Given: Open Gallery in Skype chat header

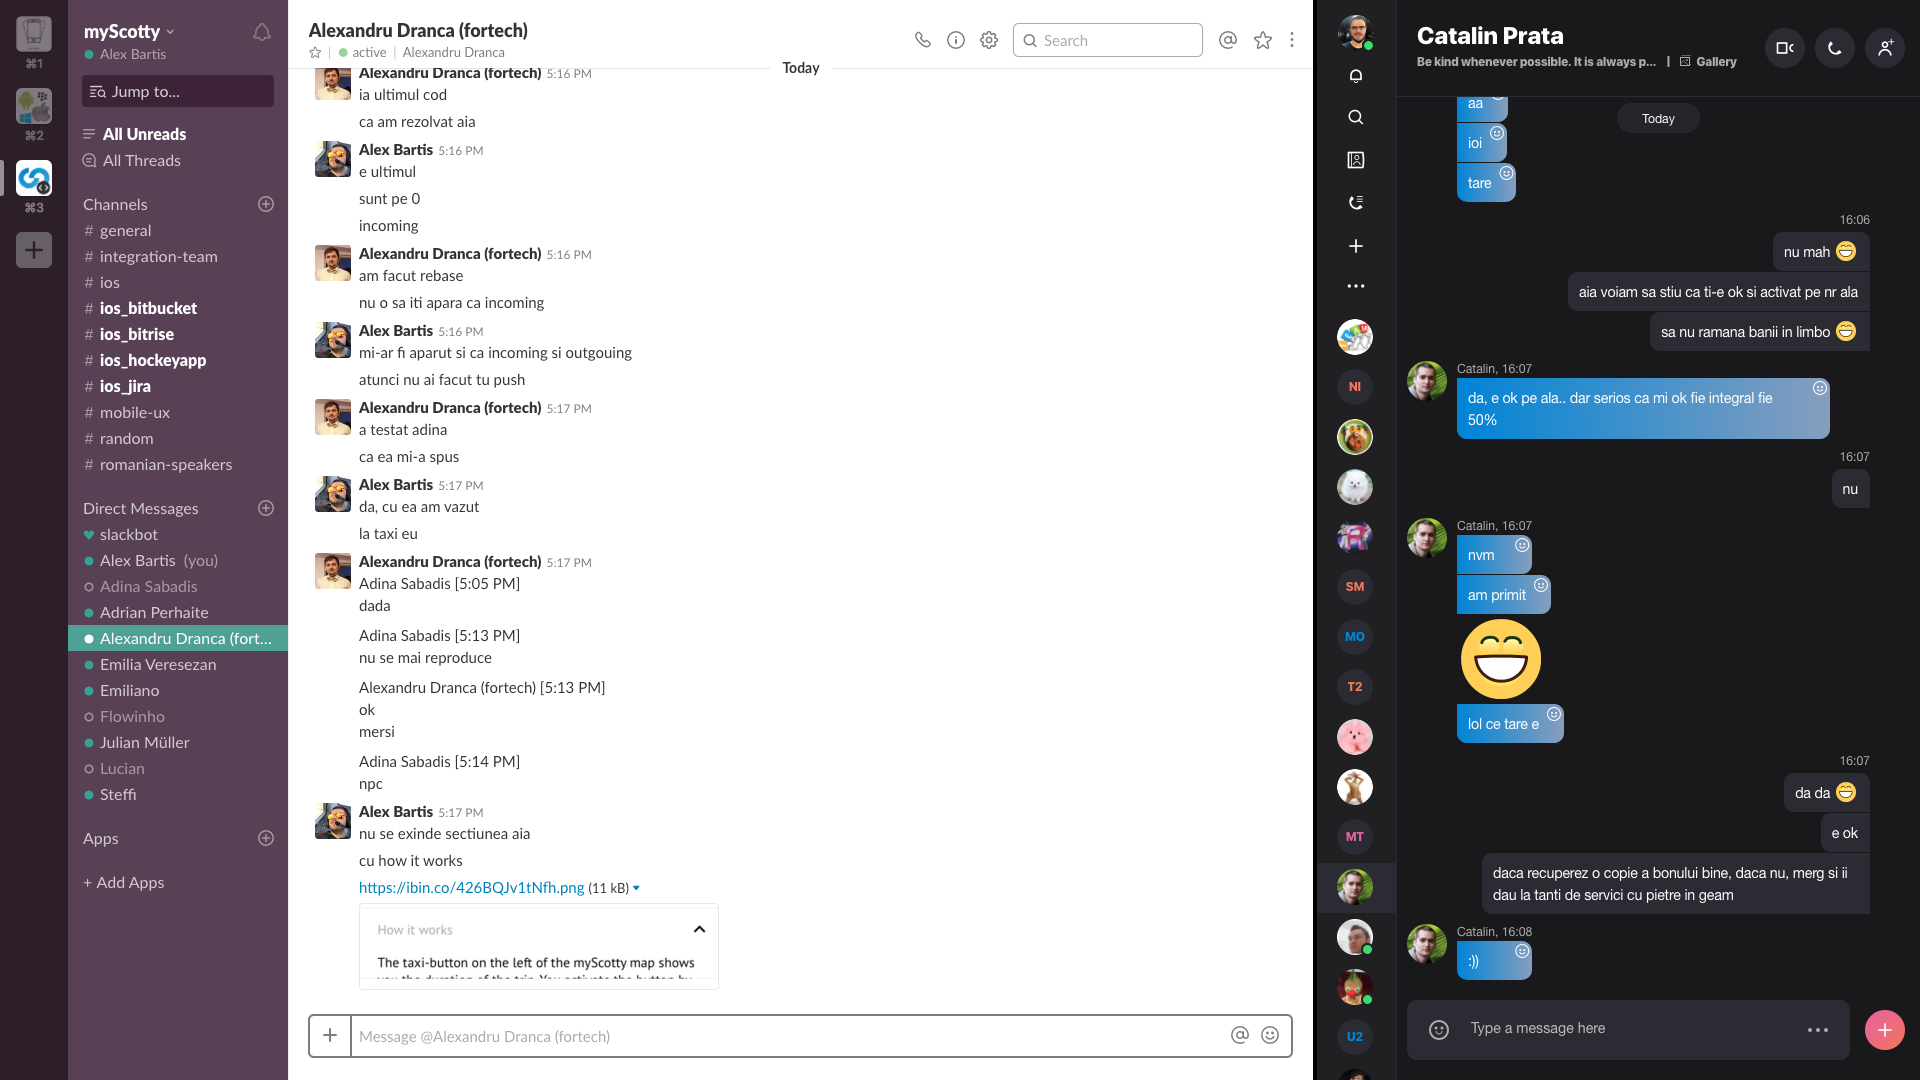Looking at the screenshot, I should click(x=1708, y=62).
